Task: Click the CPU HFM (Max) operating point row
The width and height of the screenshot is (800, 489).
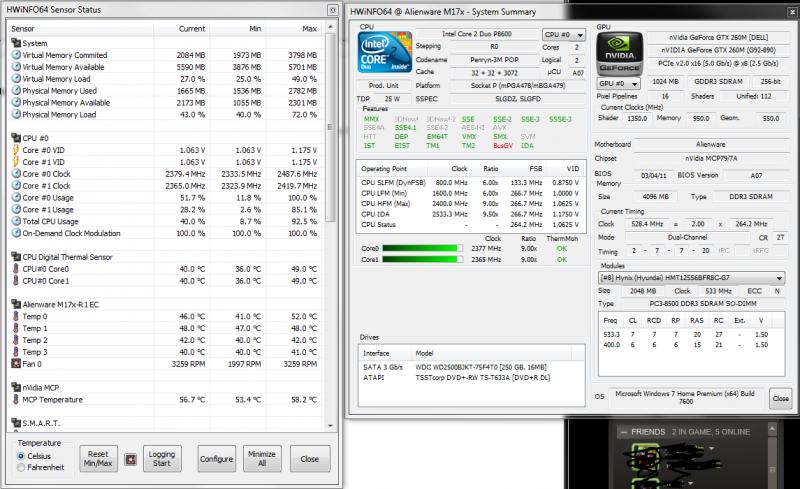Action: [x=470, y=204]
